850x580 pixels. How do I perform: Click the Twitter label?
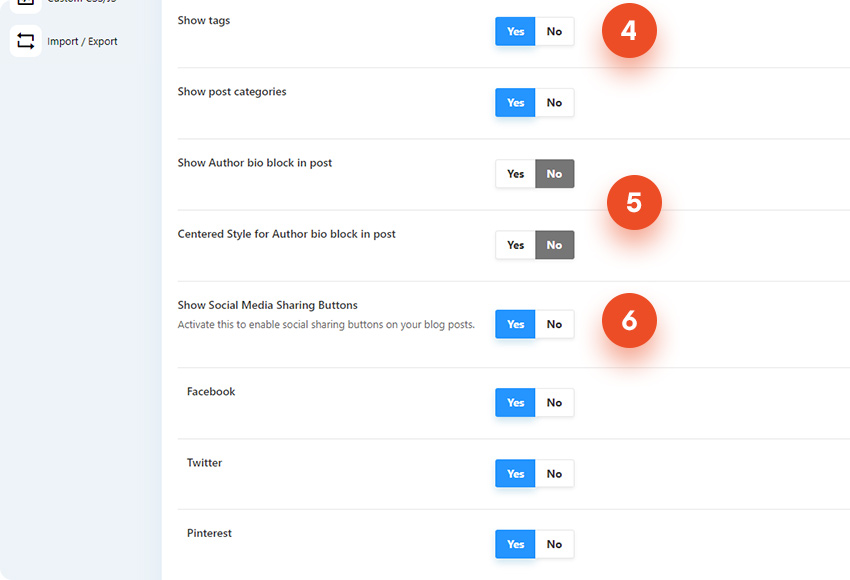coord(204,462)
